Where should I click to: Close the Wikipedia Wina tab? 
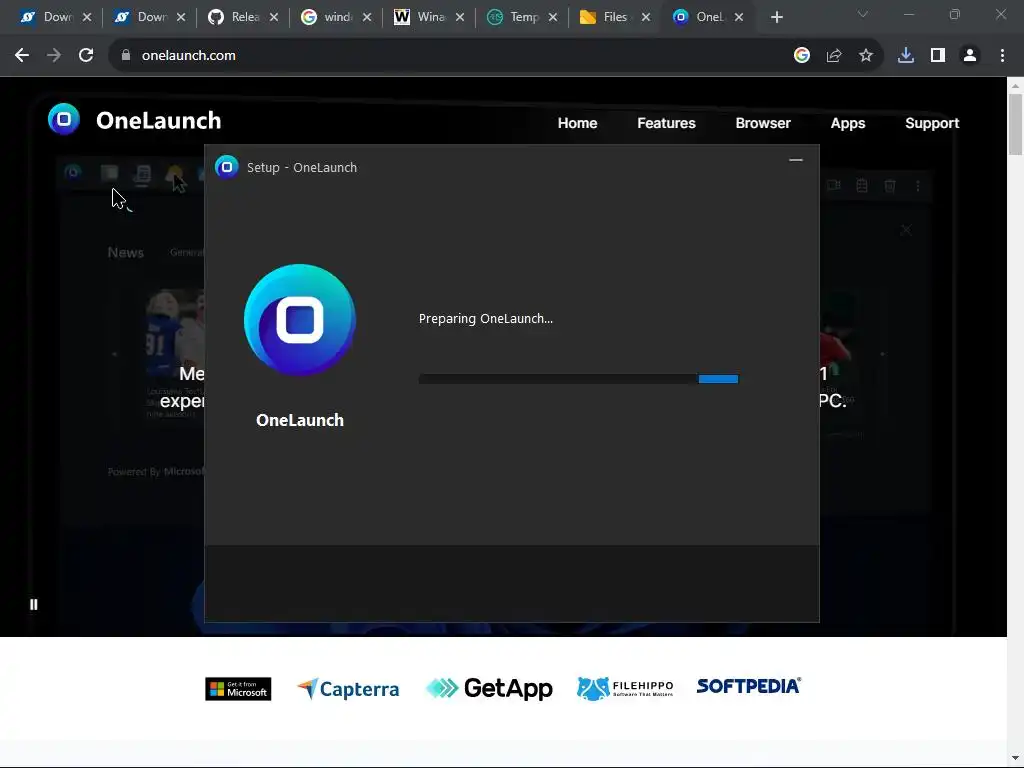[460, 18]
